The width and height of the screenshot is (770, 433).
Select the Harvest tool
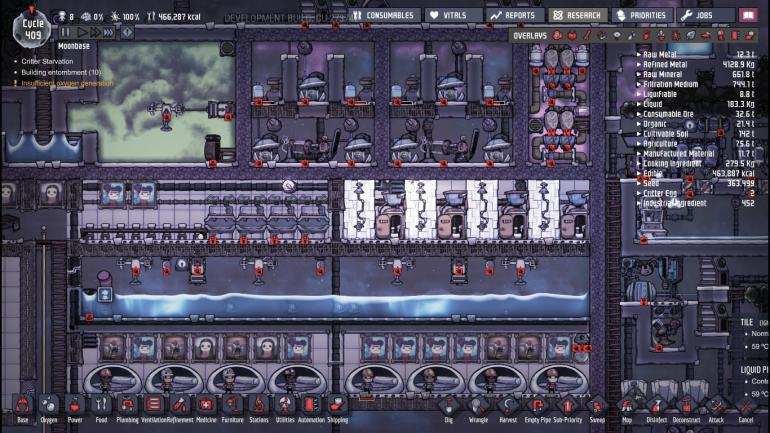508,409
